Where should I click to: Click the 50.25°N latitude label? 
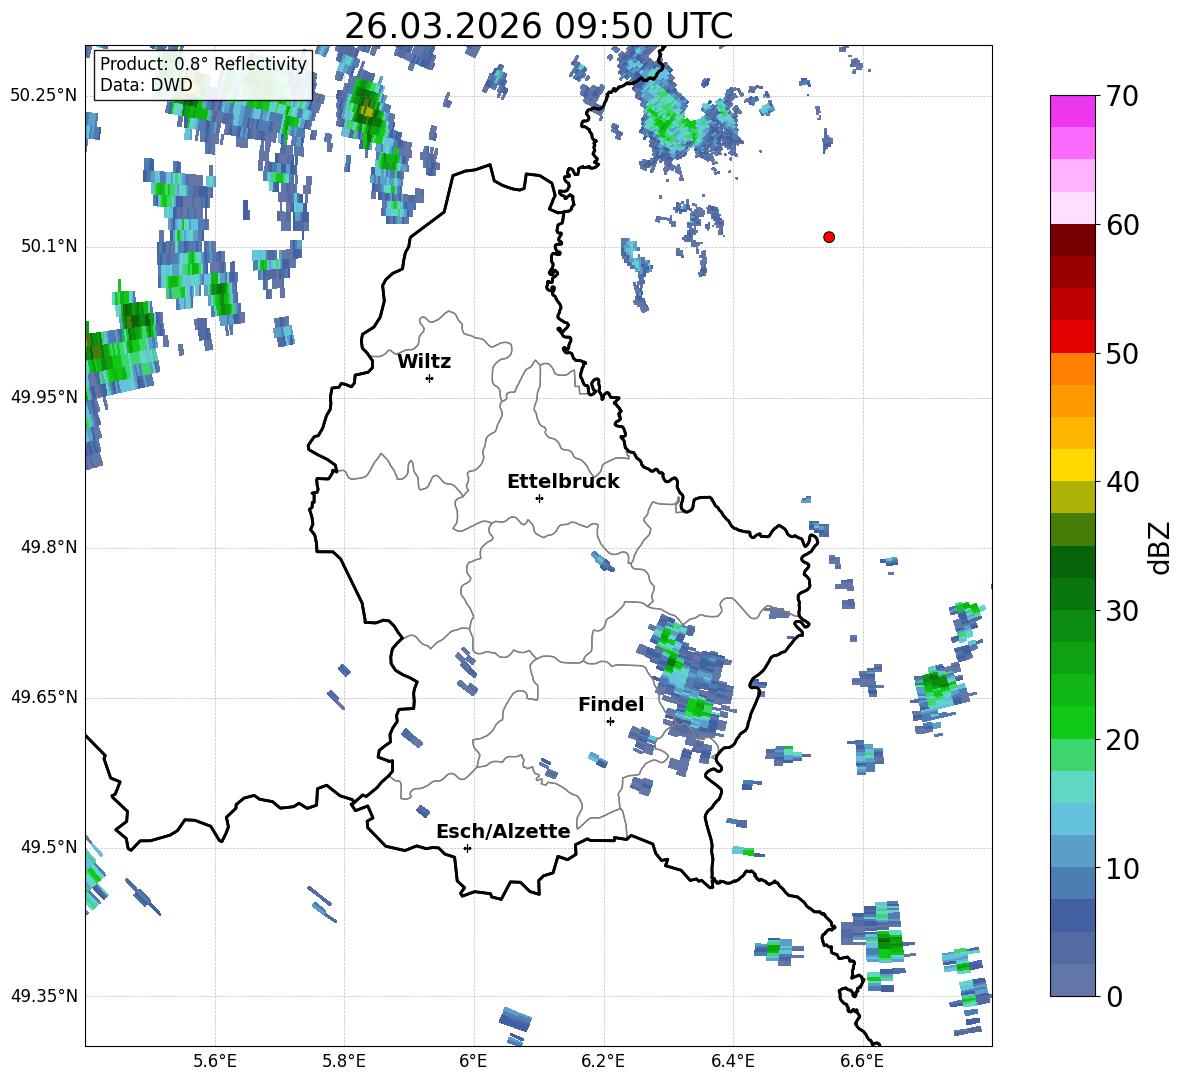(44, 96)
